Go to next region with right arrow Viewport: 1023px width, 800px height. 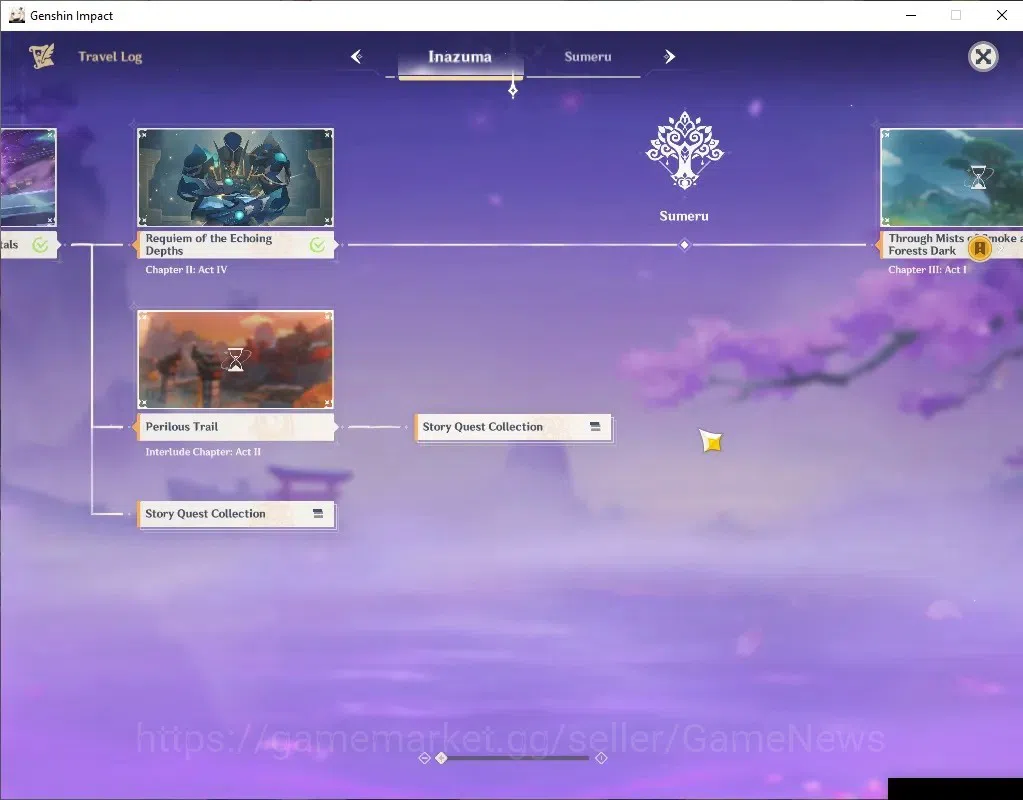click(669, 57)
